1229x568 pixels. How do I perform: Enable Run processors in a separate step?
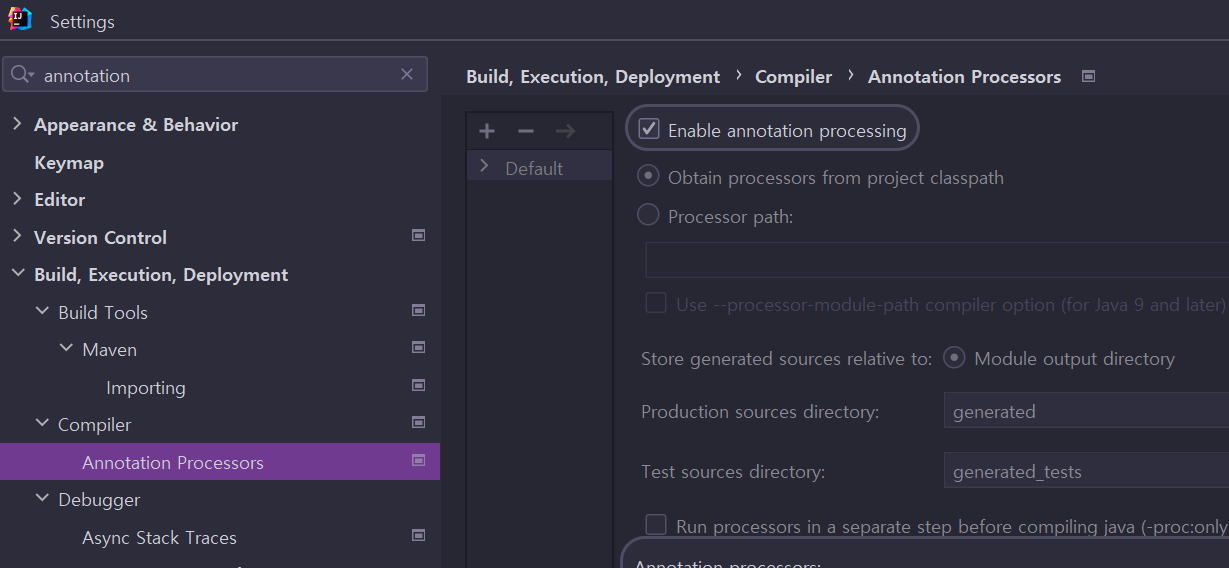656,525
